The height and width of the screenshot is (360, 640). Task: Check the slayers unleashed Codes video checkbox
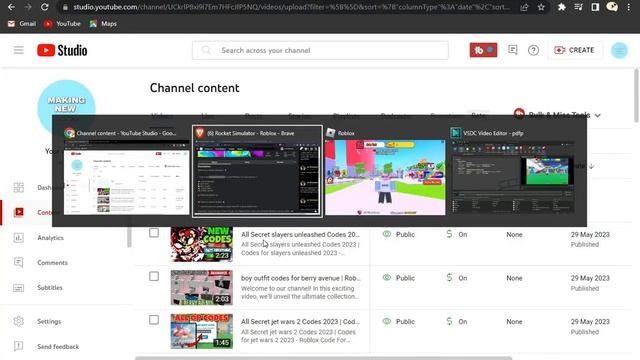(154, 233)
